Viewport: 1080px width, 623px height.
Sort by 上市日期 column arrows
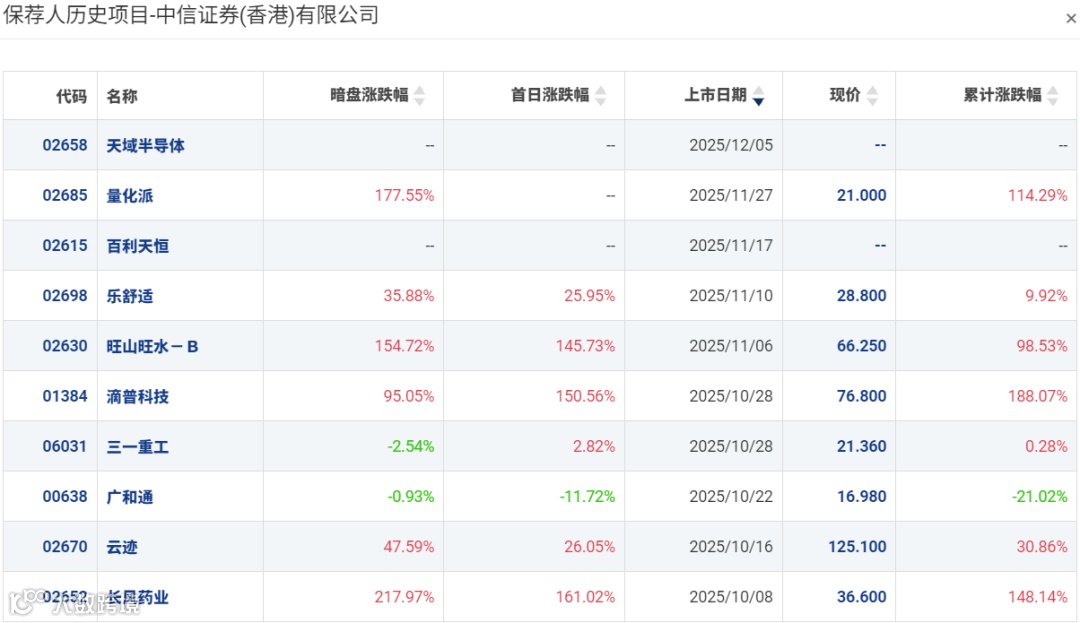[x=758, y=96]
